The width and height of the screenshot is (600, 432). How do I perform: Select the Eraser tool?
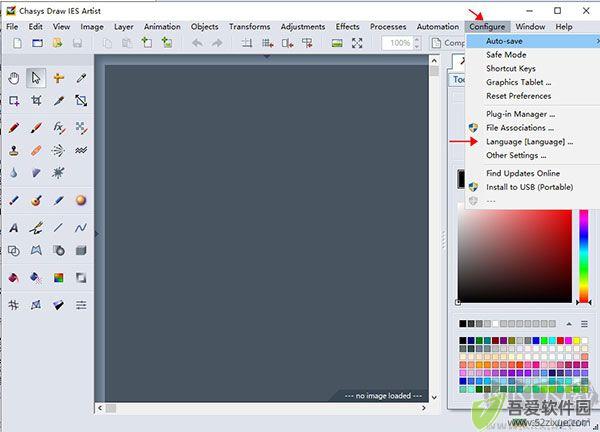[36, 150]
